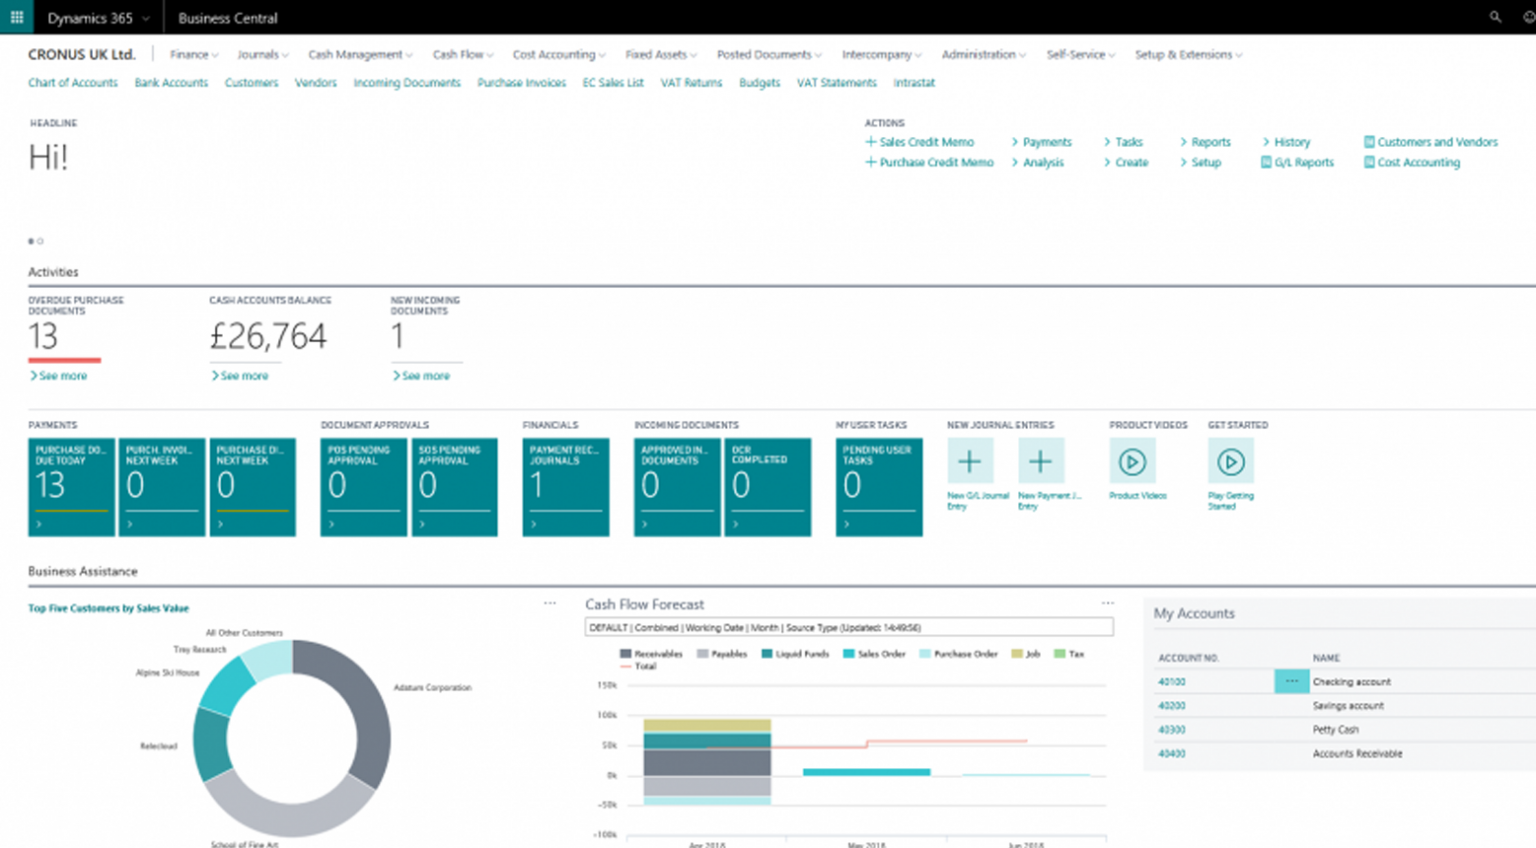Click Liquid Funds legend swatch
This screenshot has height=848, width=1536.
click(x=767, y=654)
